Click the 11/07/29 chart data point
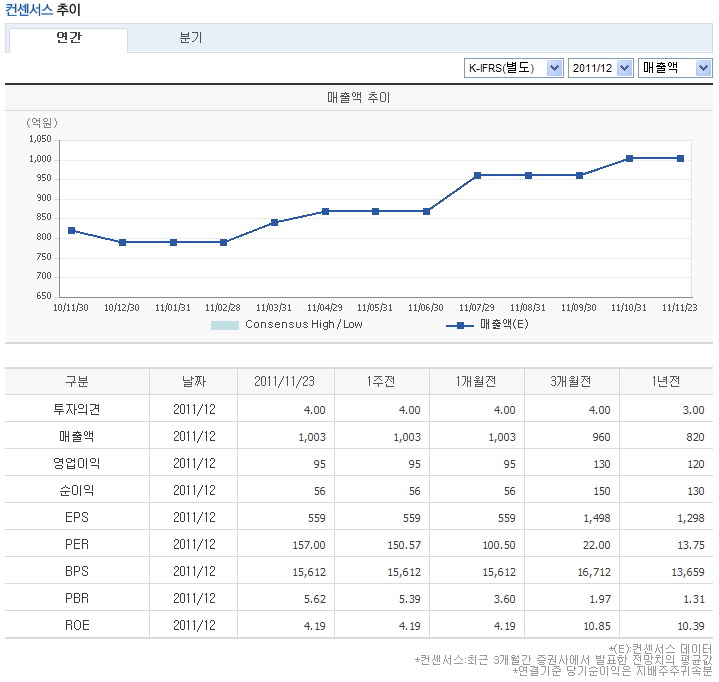The width and height of the screenshot is (719, 682). coord(478,175)
